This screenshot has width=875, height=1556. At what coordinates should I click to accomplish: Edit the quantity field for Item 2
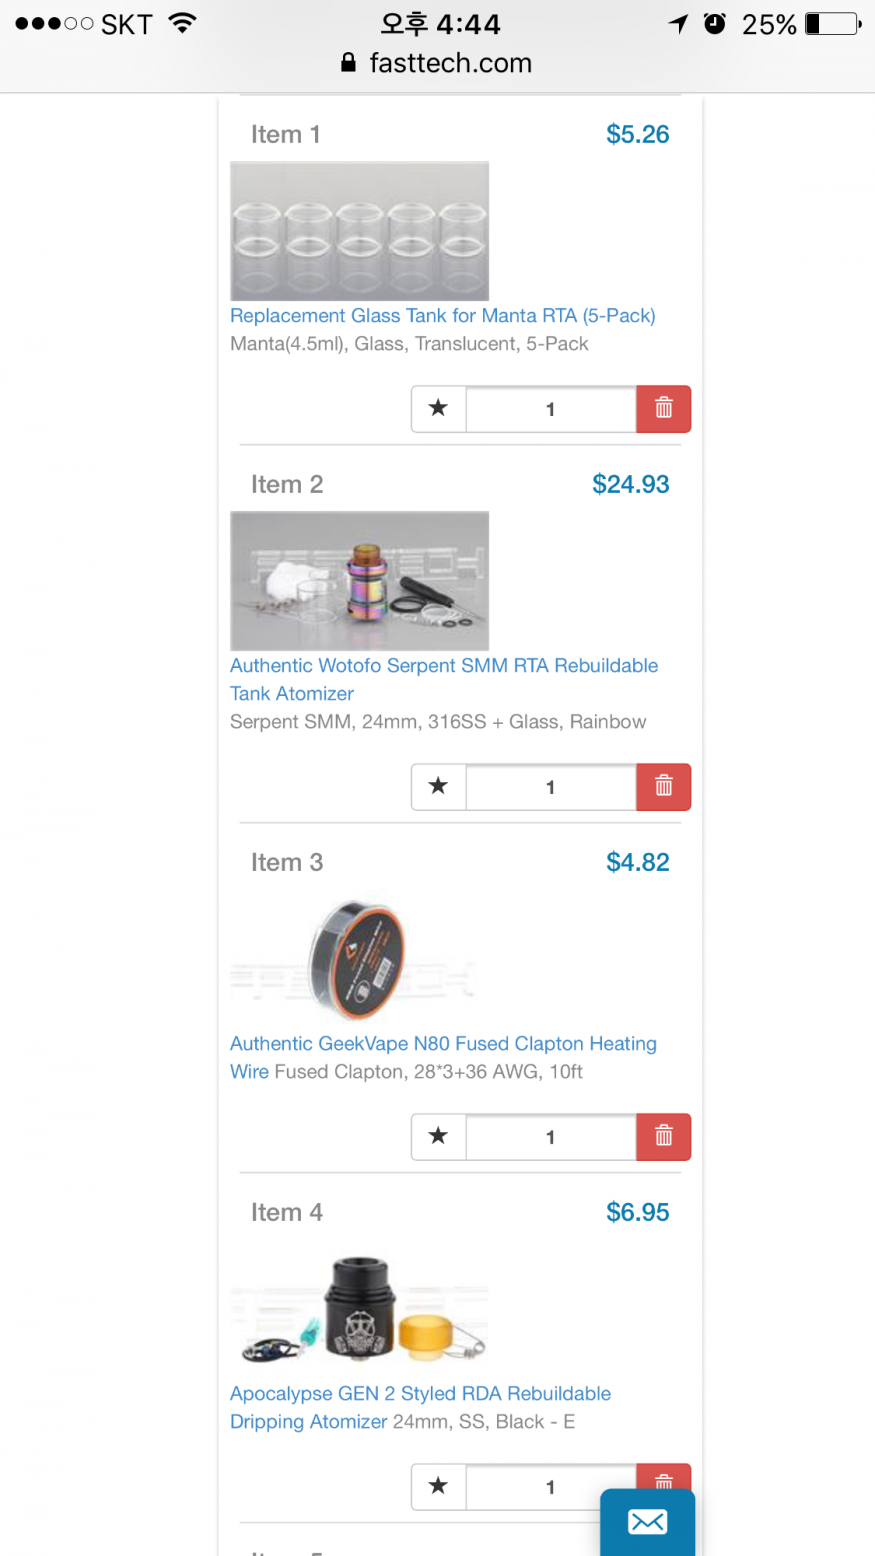tap(551, 787)
